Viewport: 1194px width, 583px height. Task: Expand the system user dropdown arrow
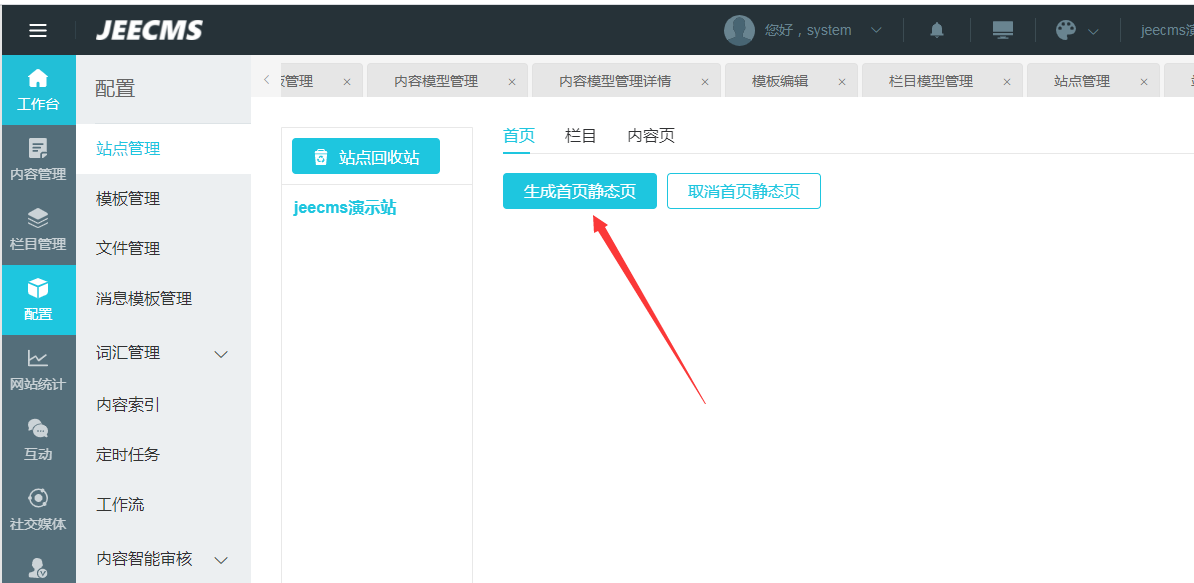point(876,30)
